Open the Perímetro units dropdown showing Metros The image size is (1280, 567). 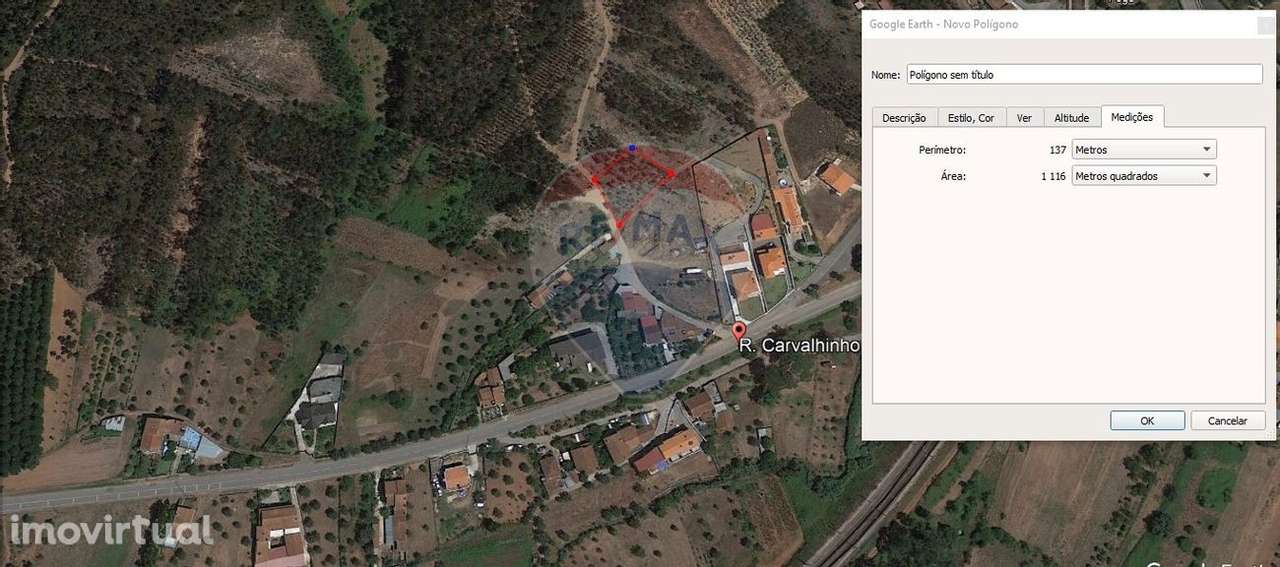pyautogui.click(x=1144, y=150)
